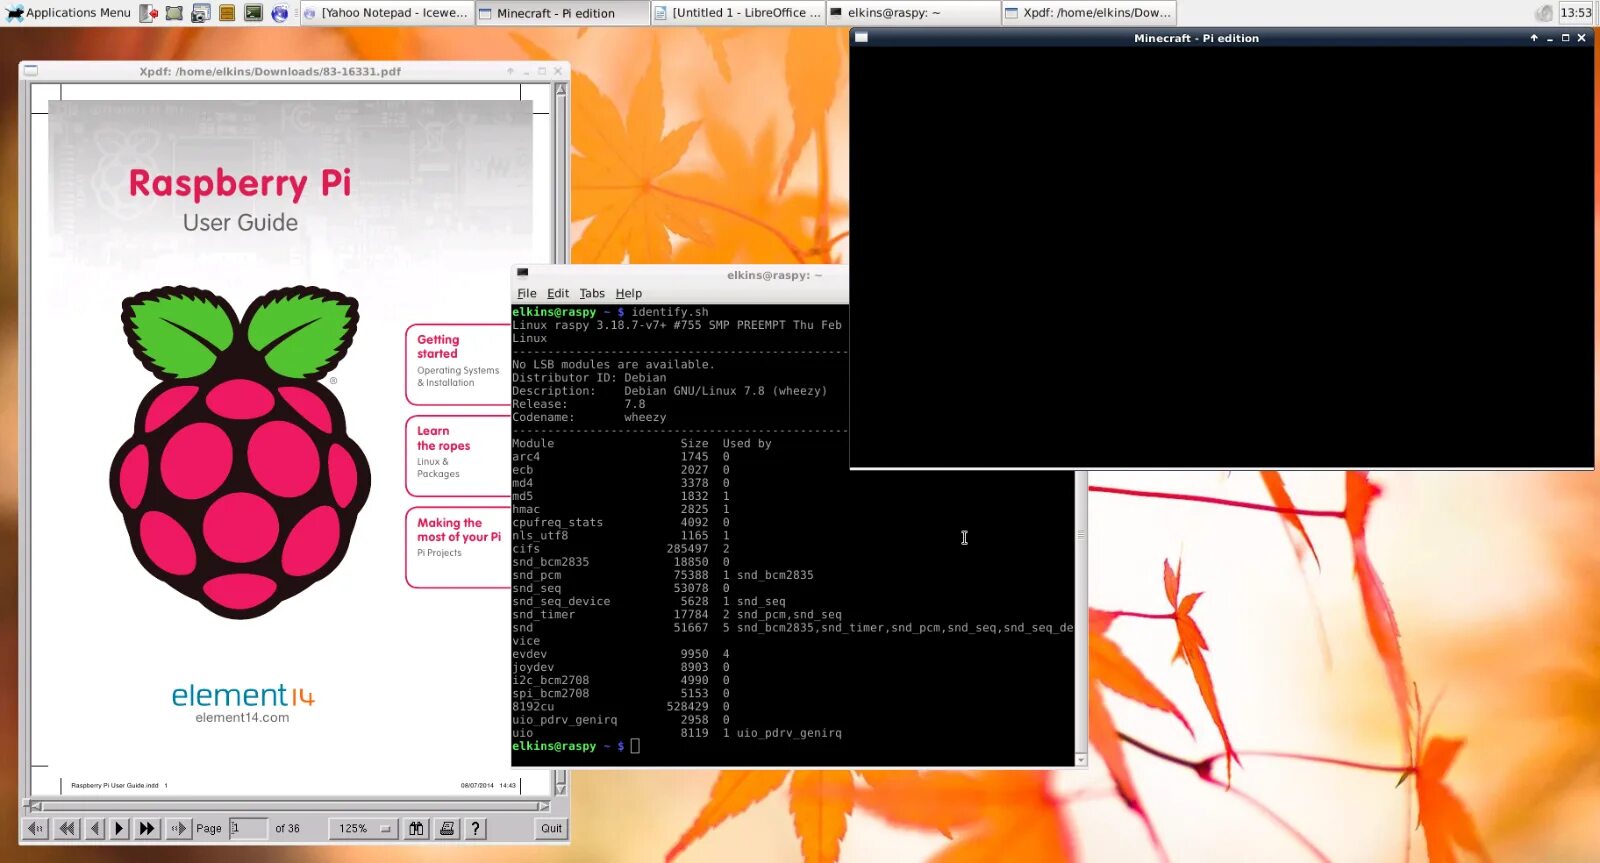Viewport: 1600px width, 863px height.
Task: Click the terminal vertical scrollbar
Action: pos(1081,612)
